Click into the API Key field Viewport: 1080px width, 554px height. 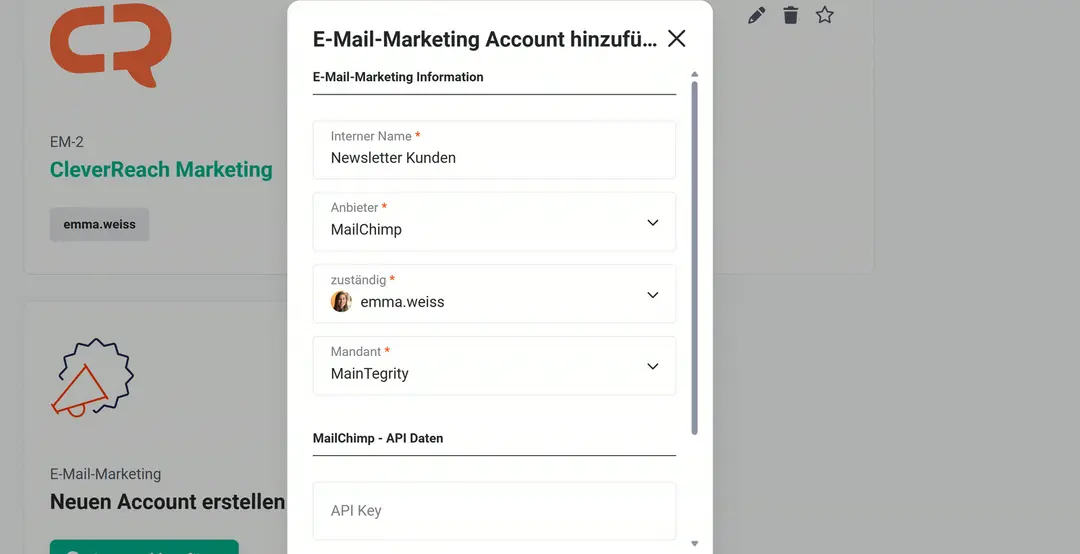[494, 511]
